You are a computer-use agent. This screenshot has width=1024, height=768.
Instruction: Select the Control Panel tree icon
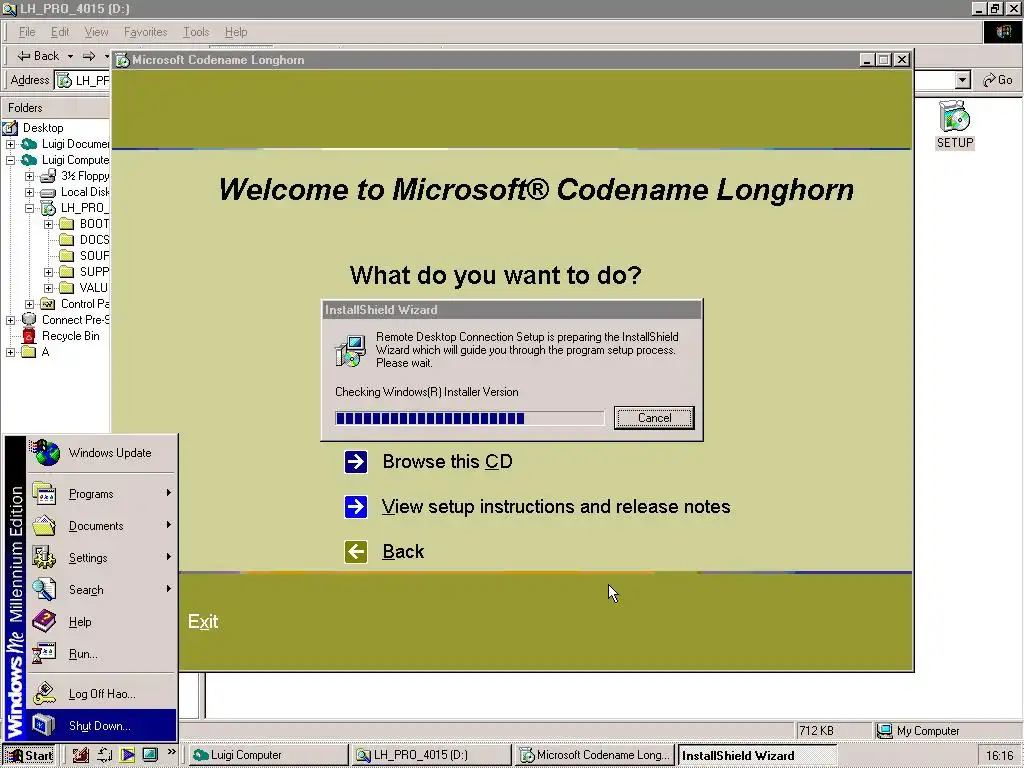(x=48, y=304)
